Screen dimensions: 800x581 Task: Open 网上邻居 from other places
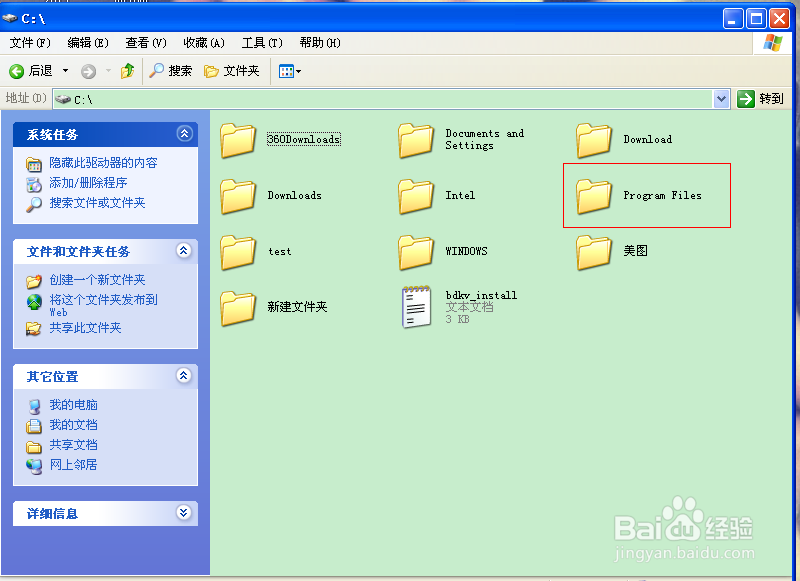pos(73,465)
